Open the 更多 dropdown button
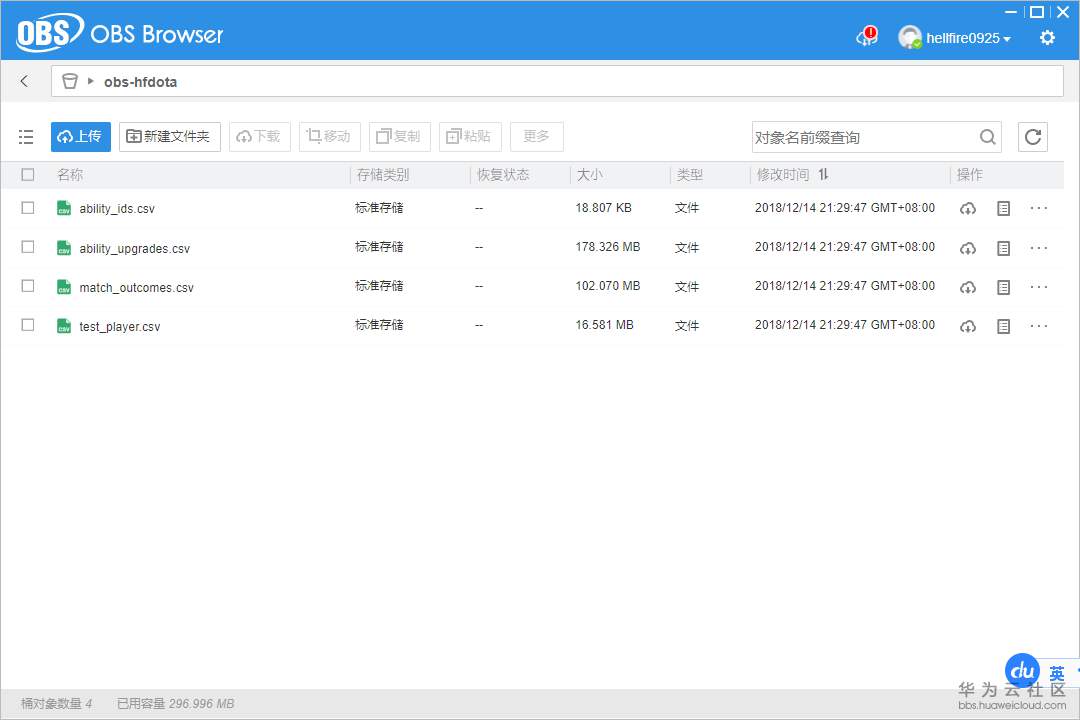1080x720 pixels. click(537, 136)
